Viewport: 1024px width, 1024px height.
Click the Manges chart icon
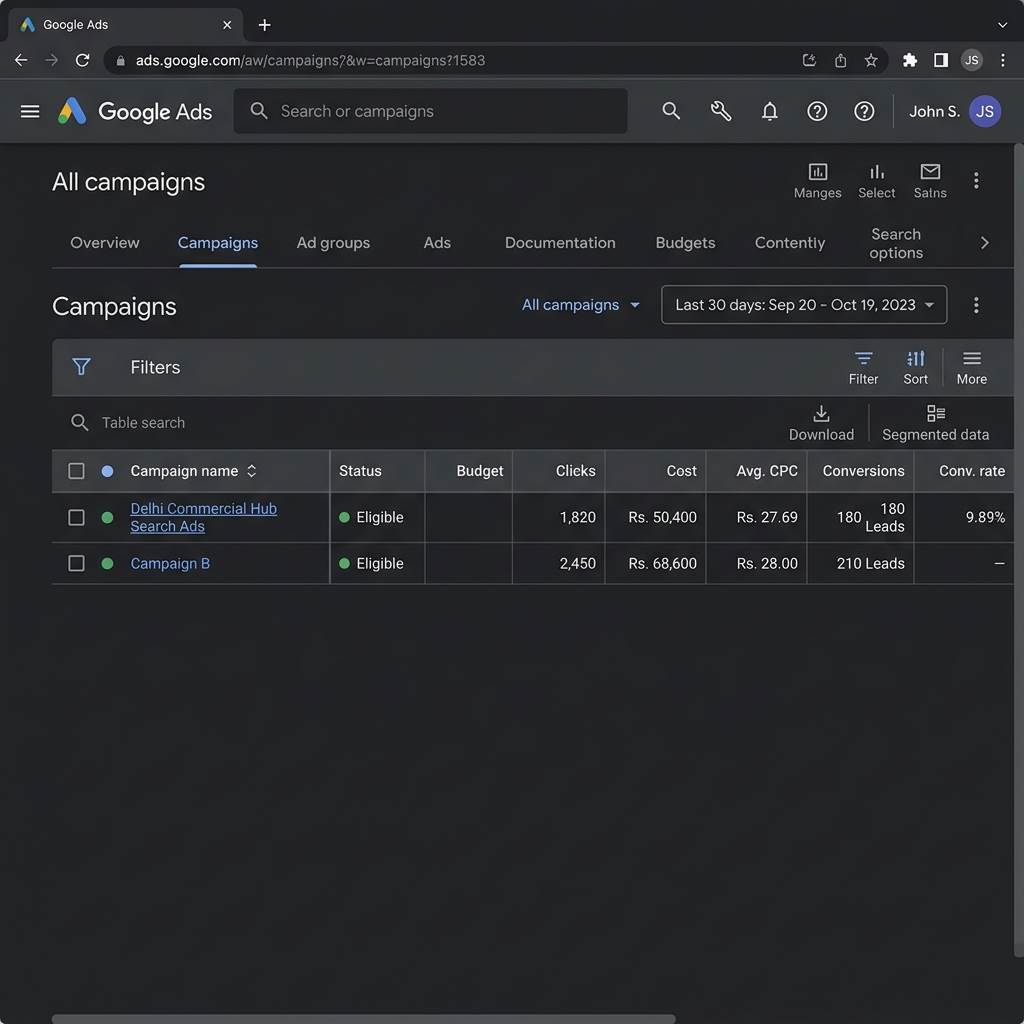tap(817, 181)
